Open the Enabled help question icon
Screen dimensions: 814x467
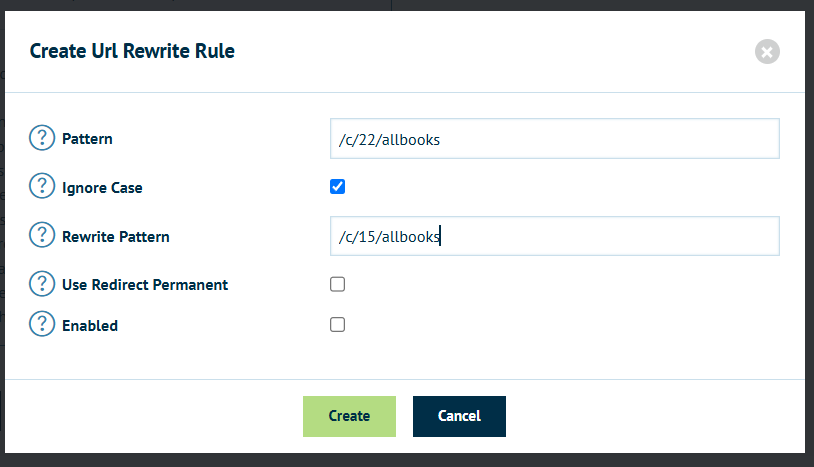point(42,324)
